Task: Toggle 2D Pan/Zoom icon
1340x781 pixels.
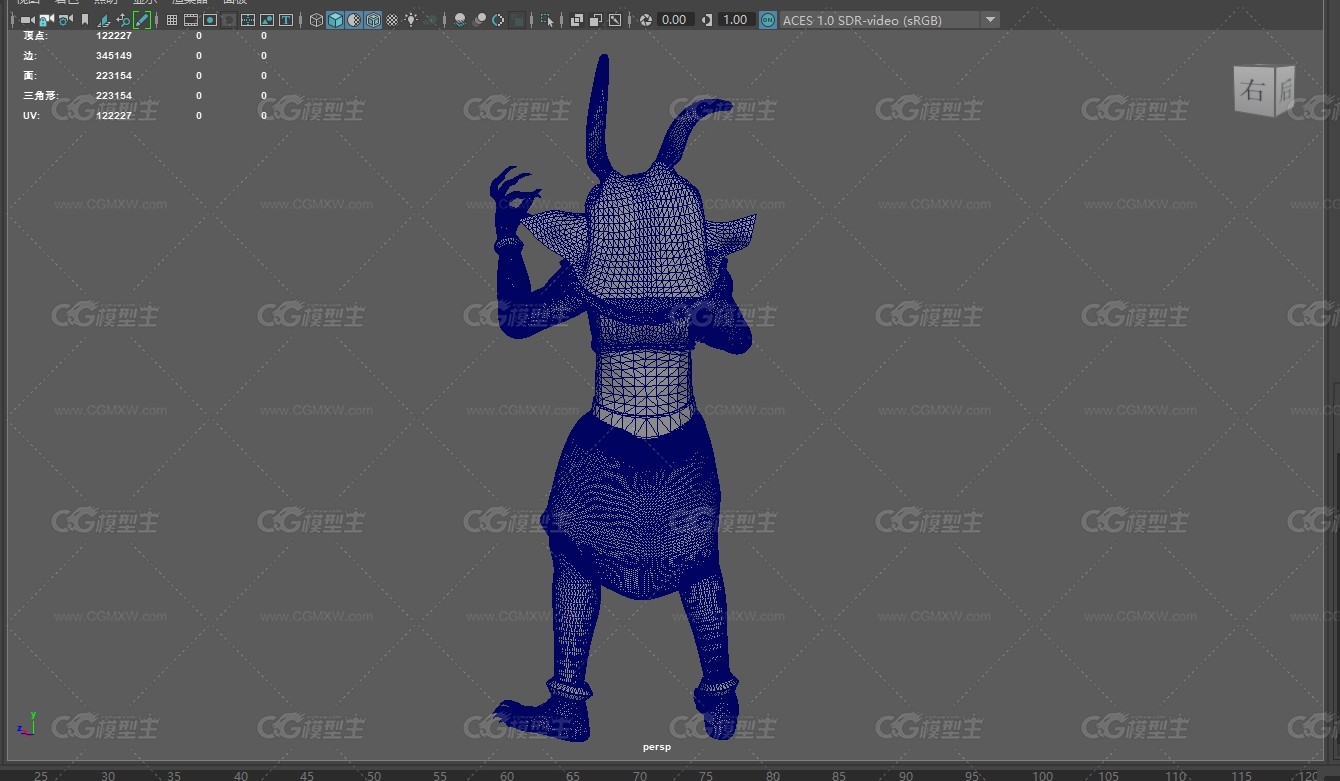Action: (123, 20)
